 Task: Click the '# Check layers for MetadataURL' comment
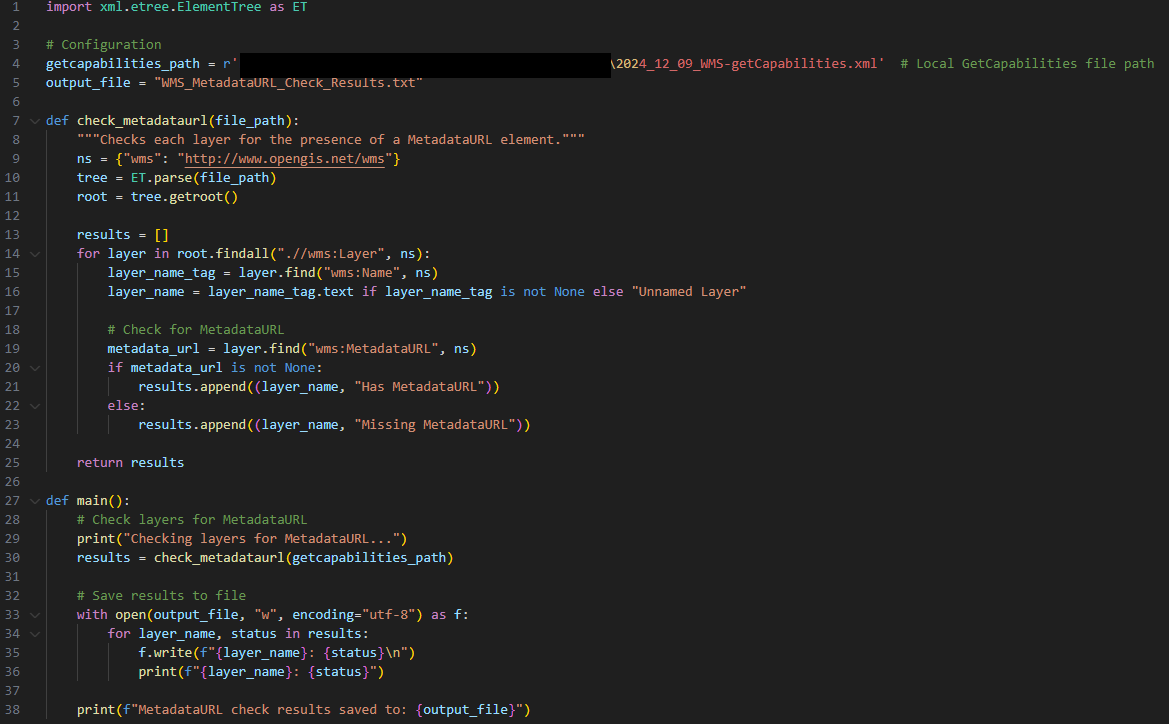pyautogui.click(x=192, y=520)
